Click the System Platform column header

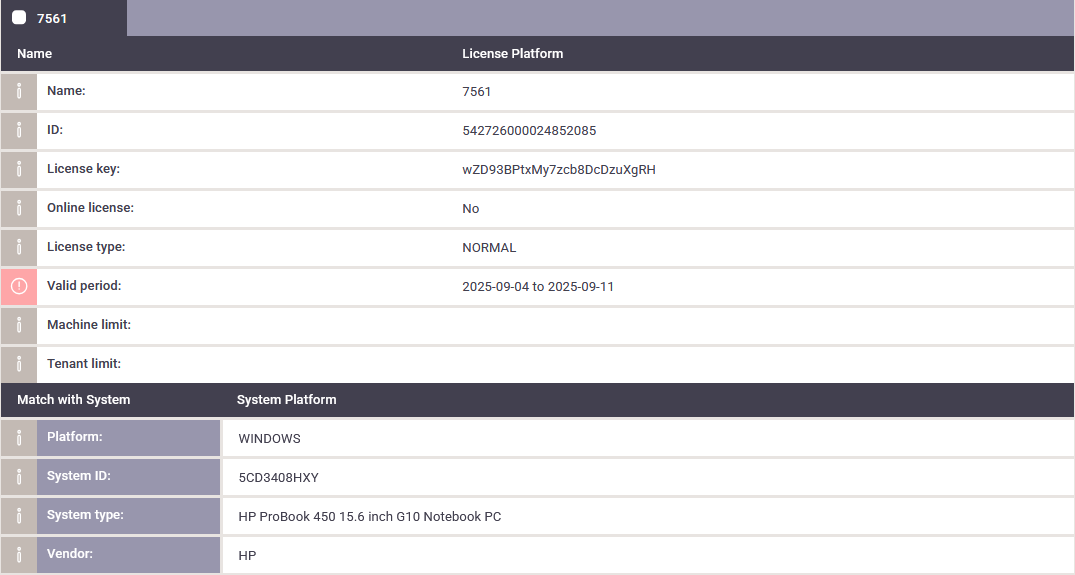click(x=287, y=400)
